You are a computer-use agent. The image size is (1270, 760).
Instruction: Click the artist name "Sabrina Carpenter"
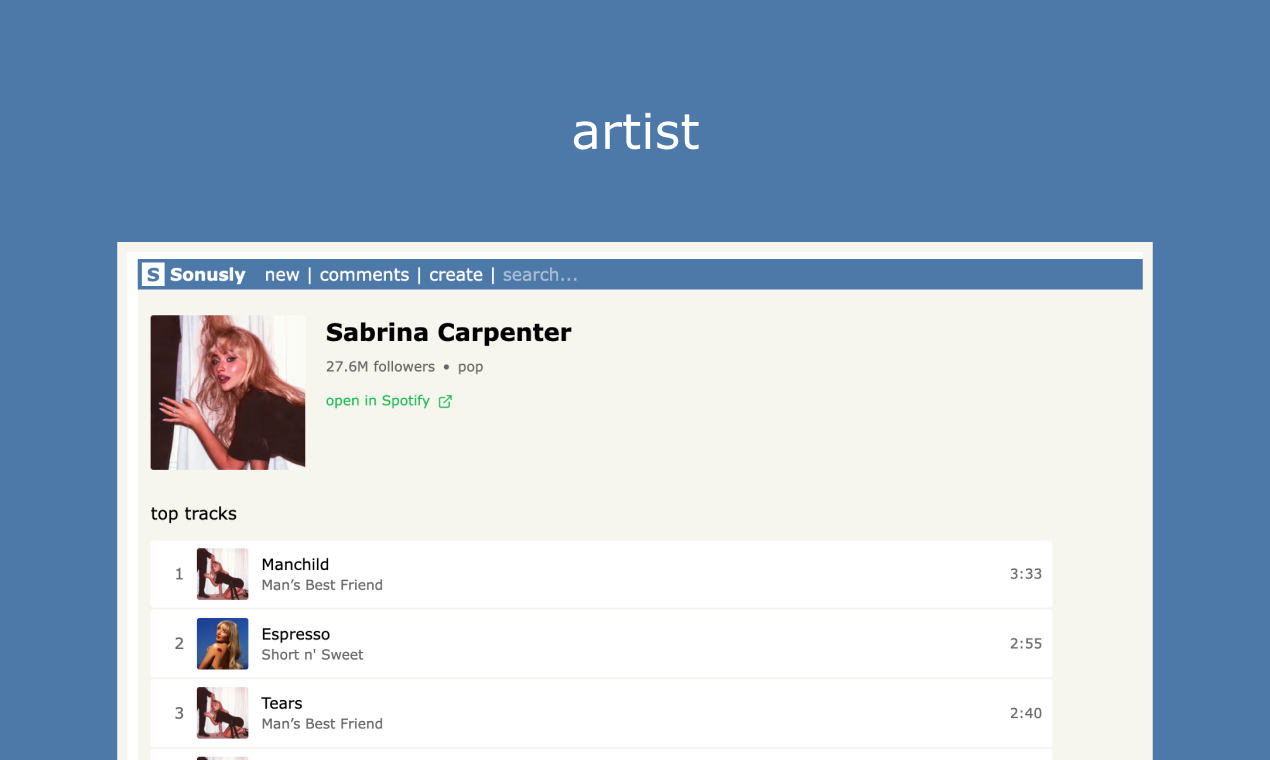448,332
